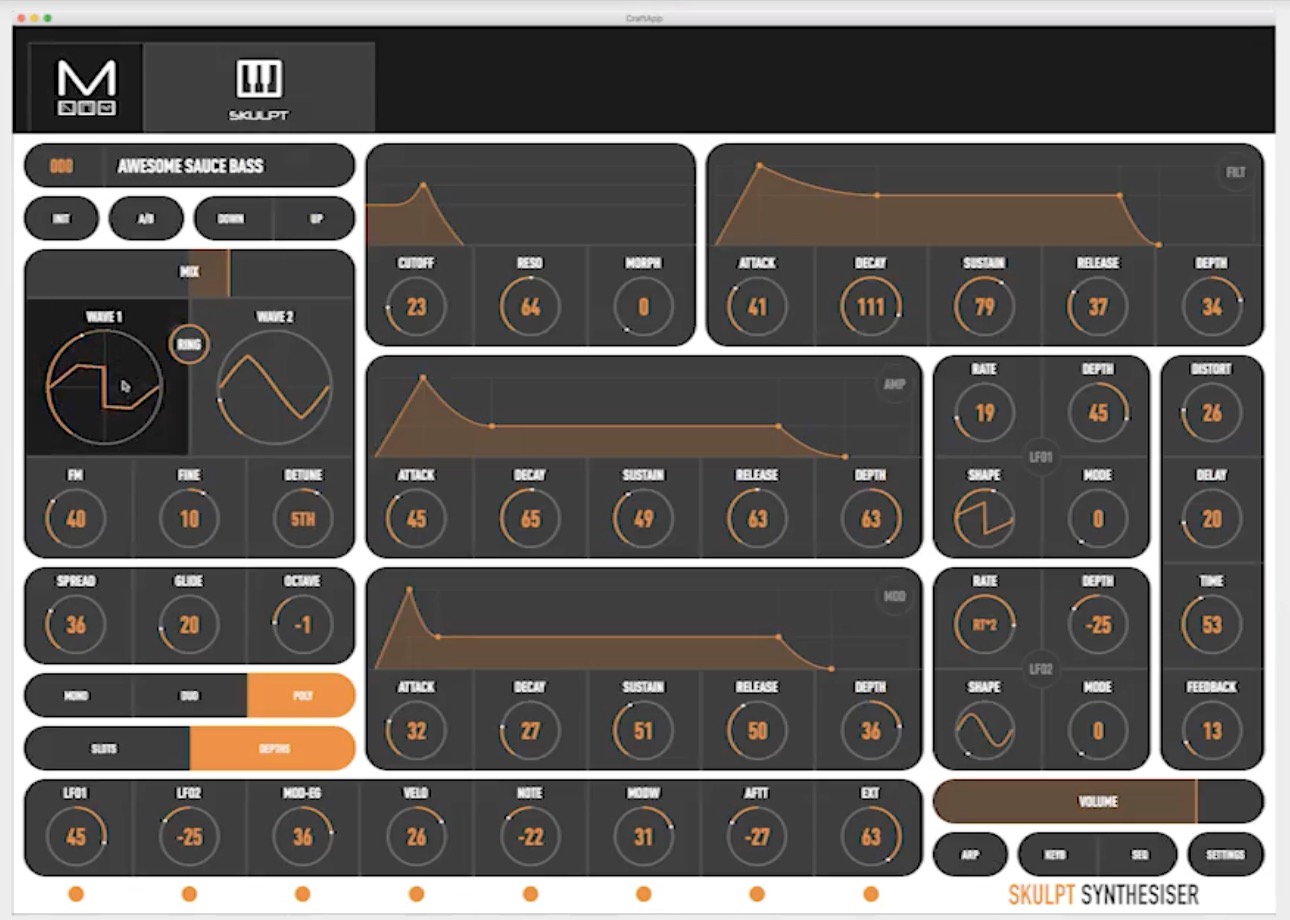1290x920 pixels.
Task: Toggle the A/B compare button
Action: point(146,218)
